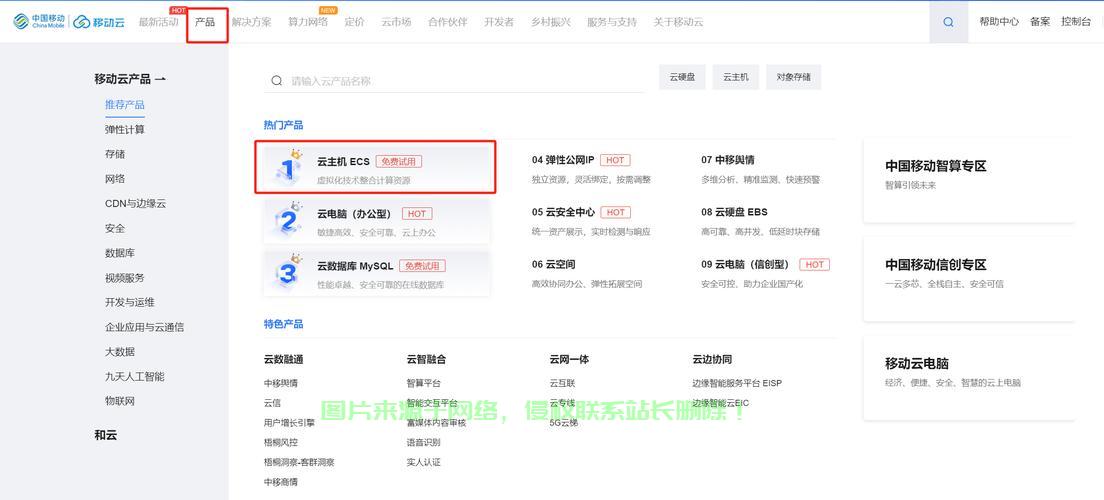
Task: Select 推荐产品 in the sidebar
Action: tap(125, 105)
